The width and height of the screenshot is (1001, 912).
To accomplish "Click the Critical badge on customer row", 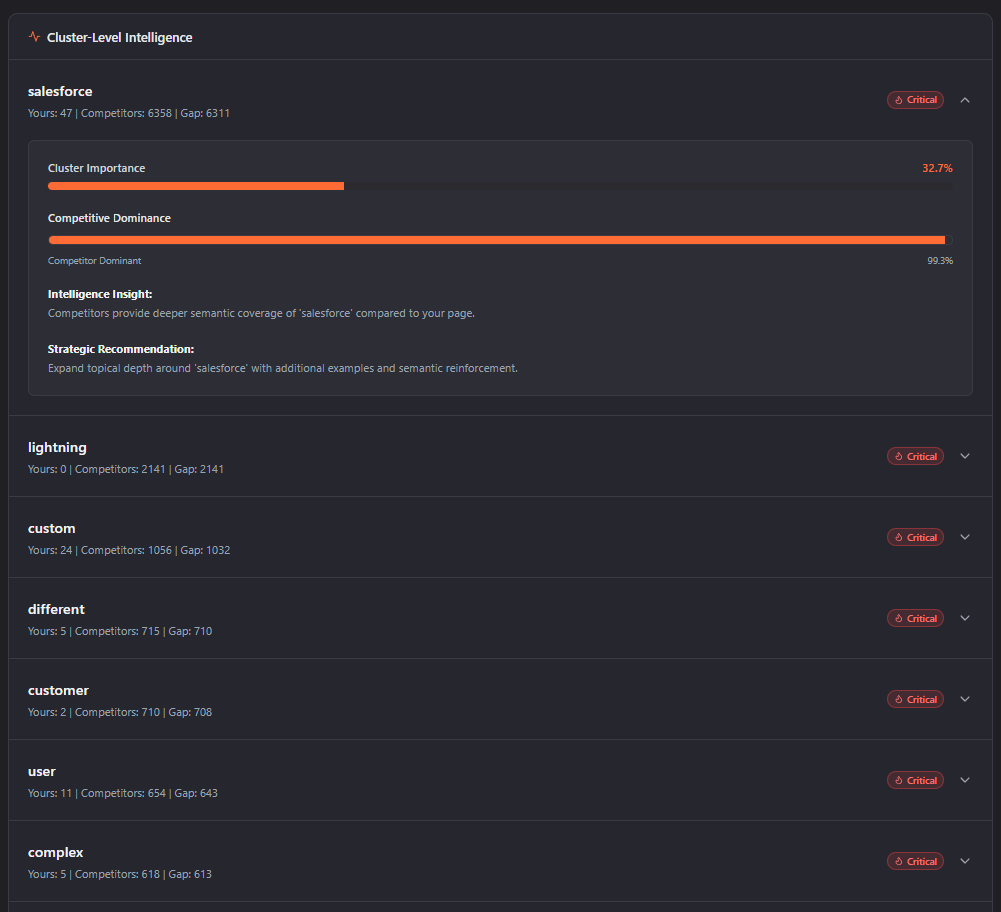I will [915, 699].
